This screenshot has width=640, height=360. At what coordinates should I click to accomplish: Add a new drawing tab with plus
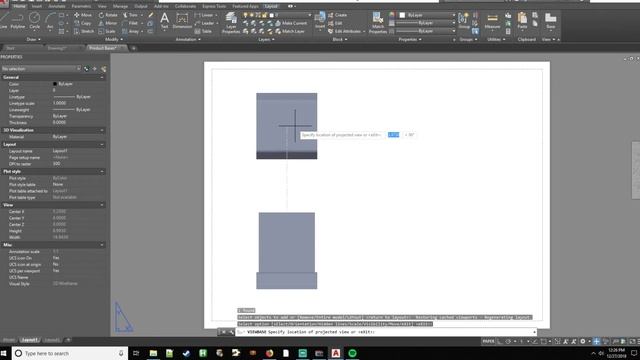click(133, 48)
